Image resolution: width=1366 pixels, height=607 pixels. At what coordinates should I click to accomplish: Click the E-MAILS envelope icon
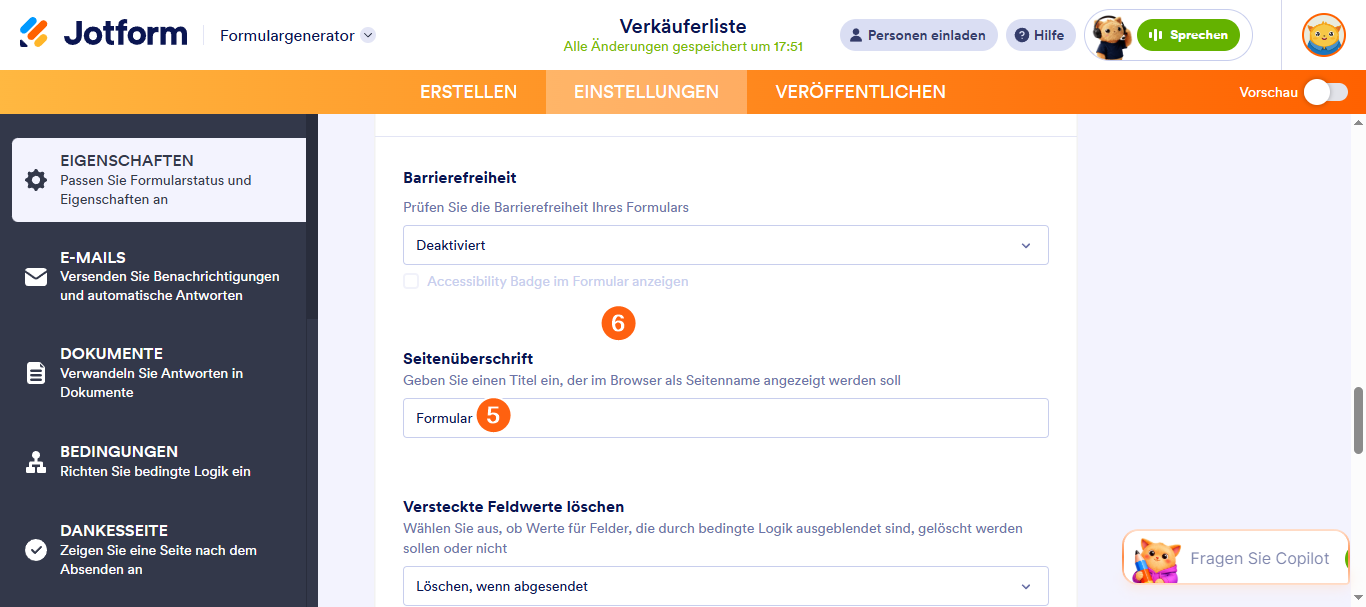pyautogui.click(x=36, y=277)
